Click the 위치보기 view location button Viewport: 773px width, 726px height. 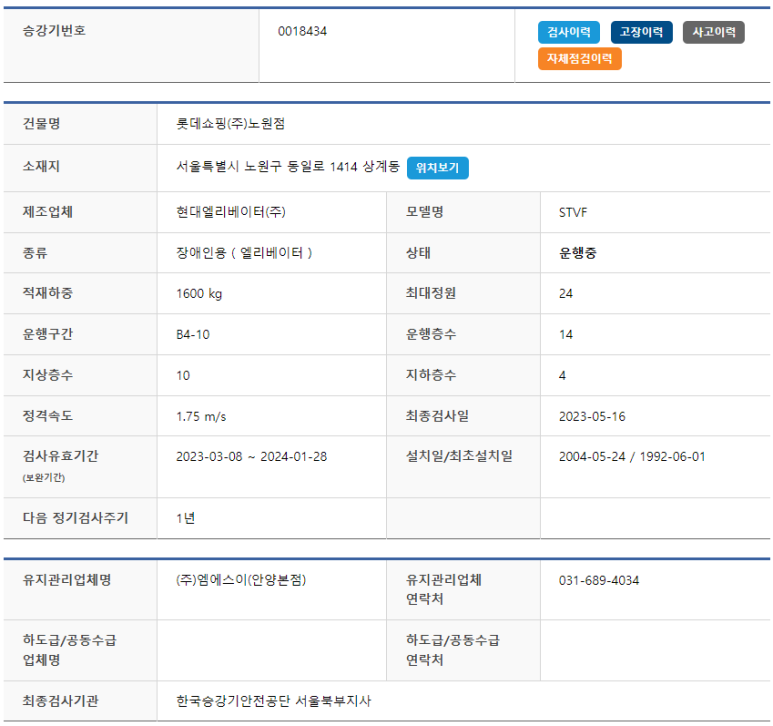[437, 168]
